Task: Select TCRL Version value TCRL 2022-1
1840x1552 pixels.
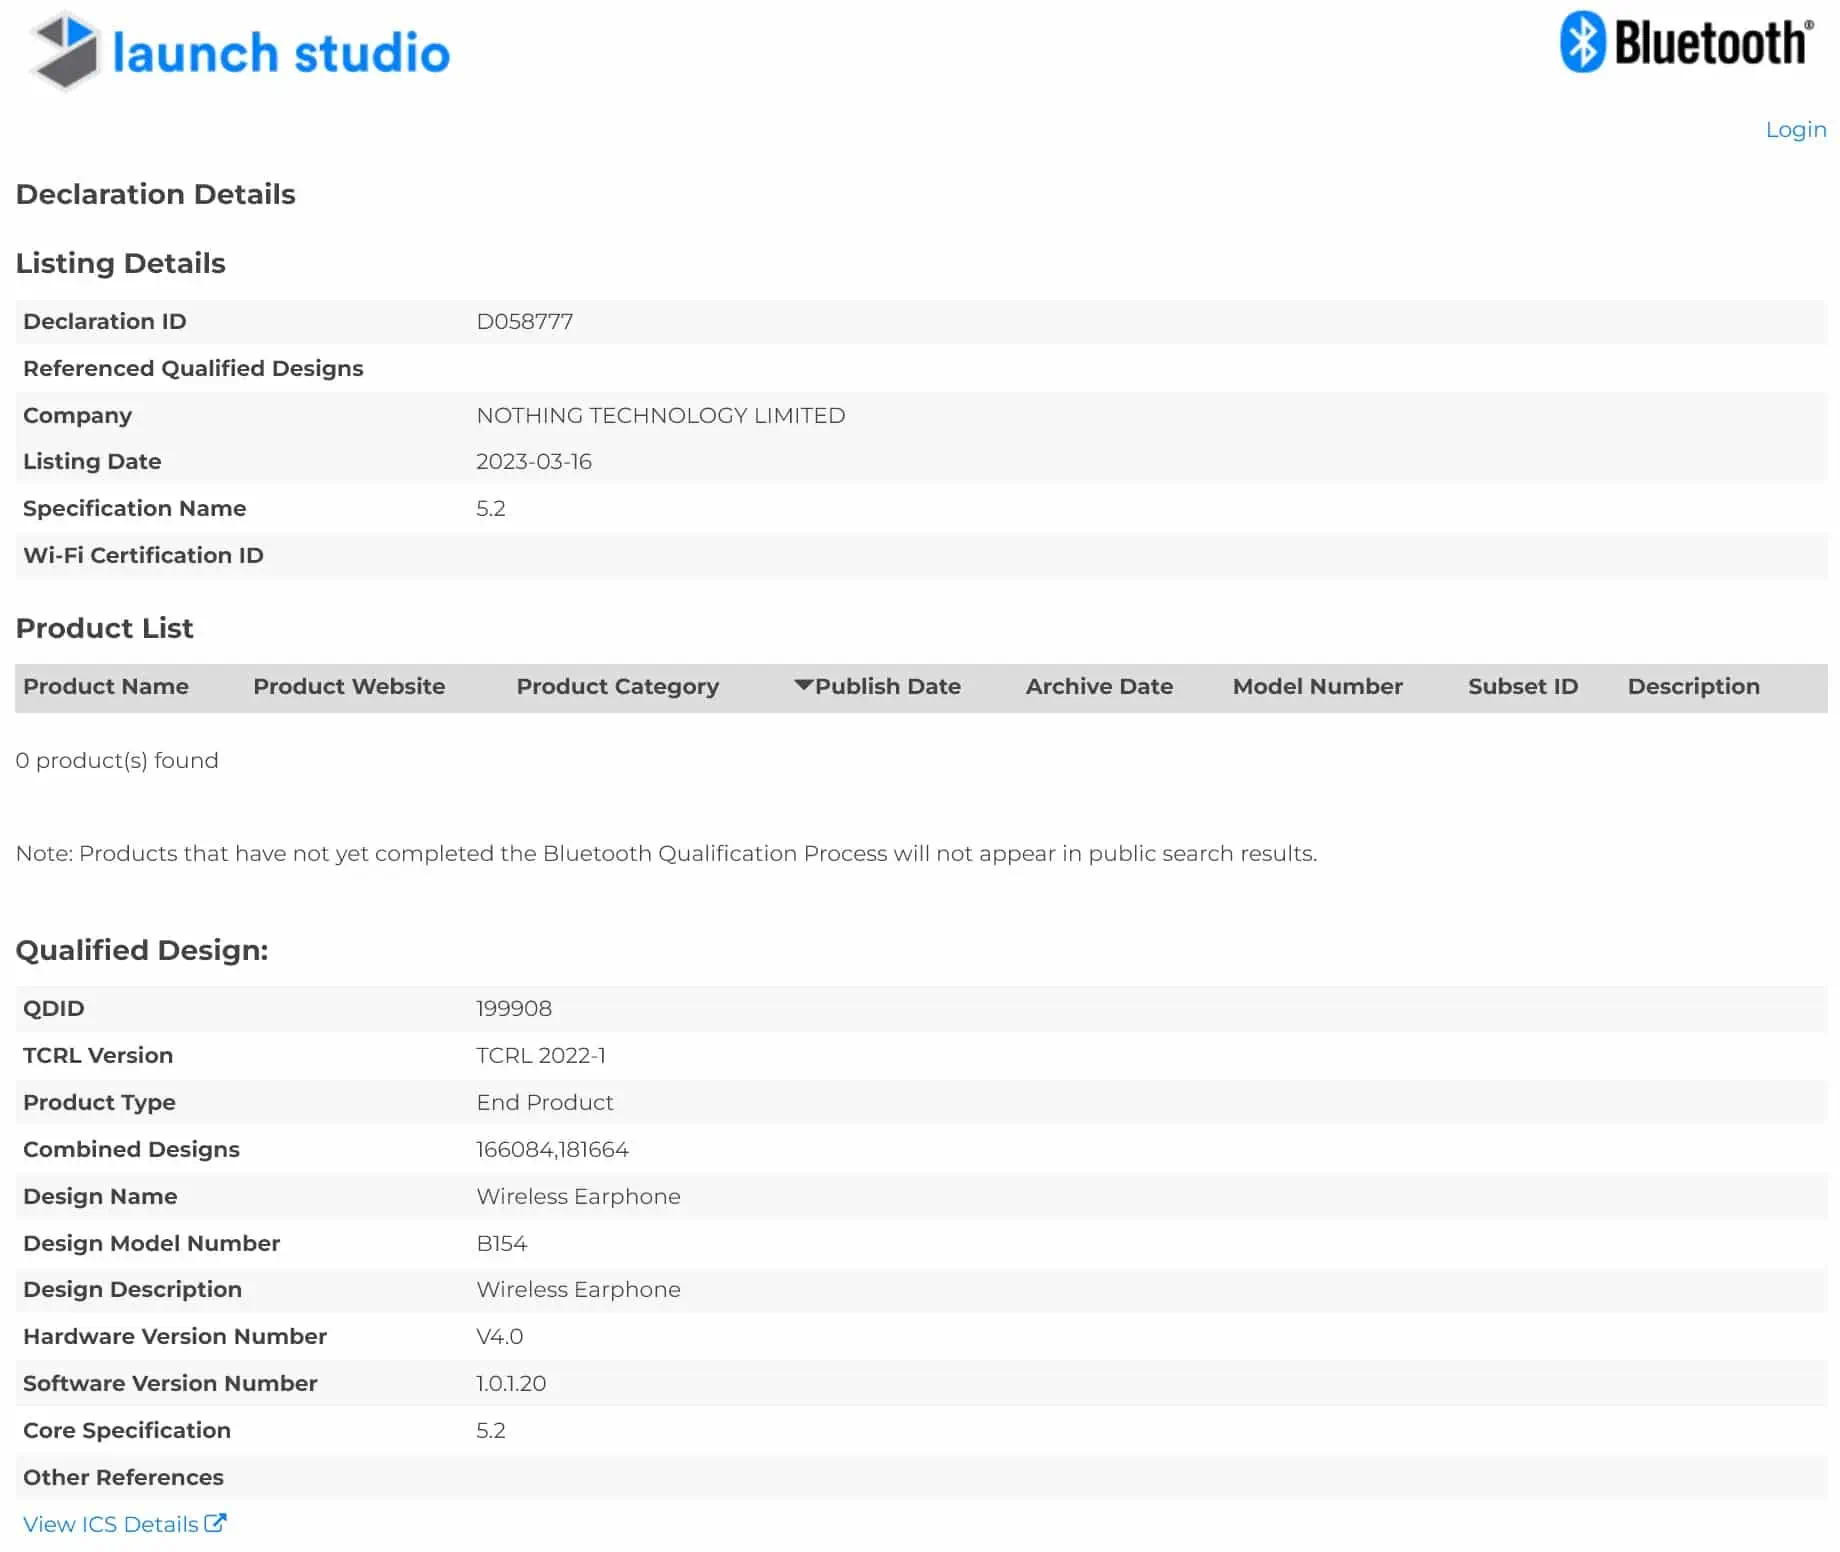Action: (540, 1055)
